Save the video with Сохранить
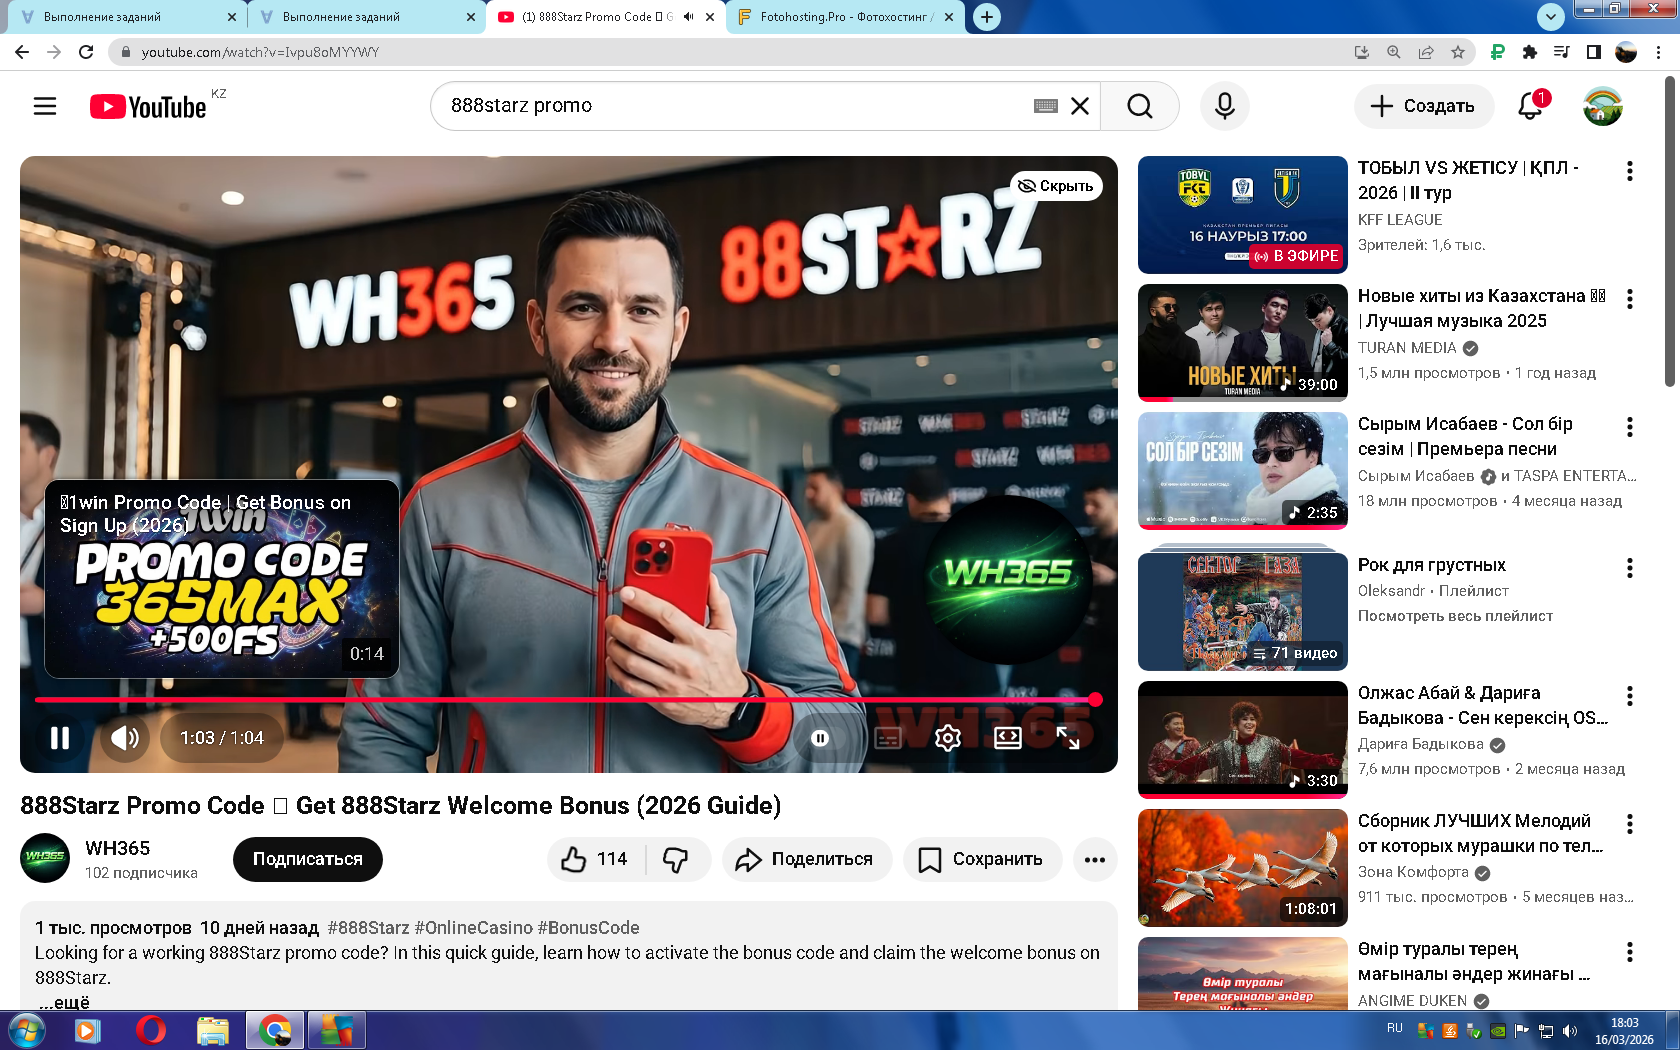The height and width of the screenshot is (1050, 1680). coord(982,859)
